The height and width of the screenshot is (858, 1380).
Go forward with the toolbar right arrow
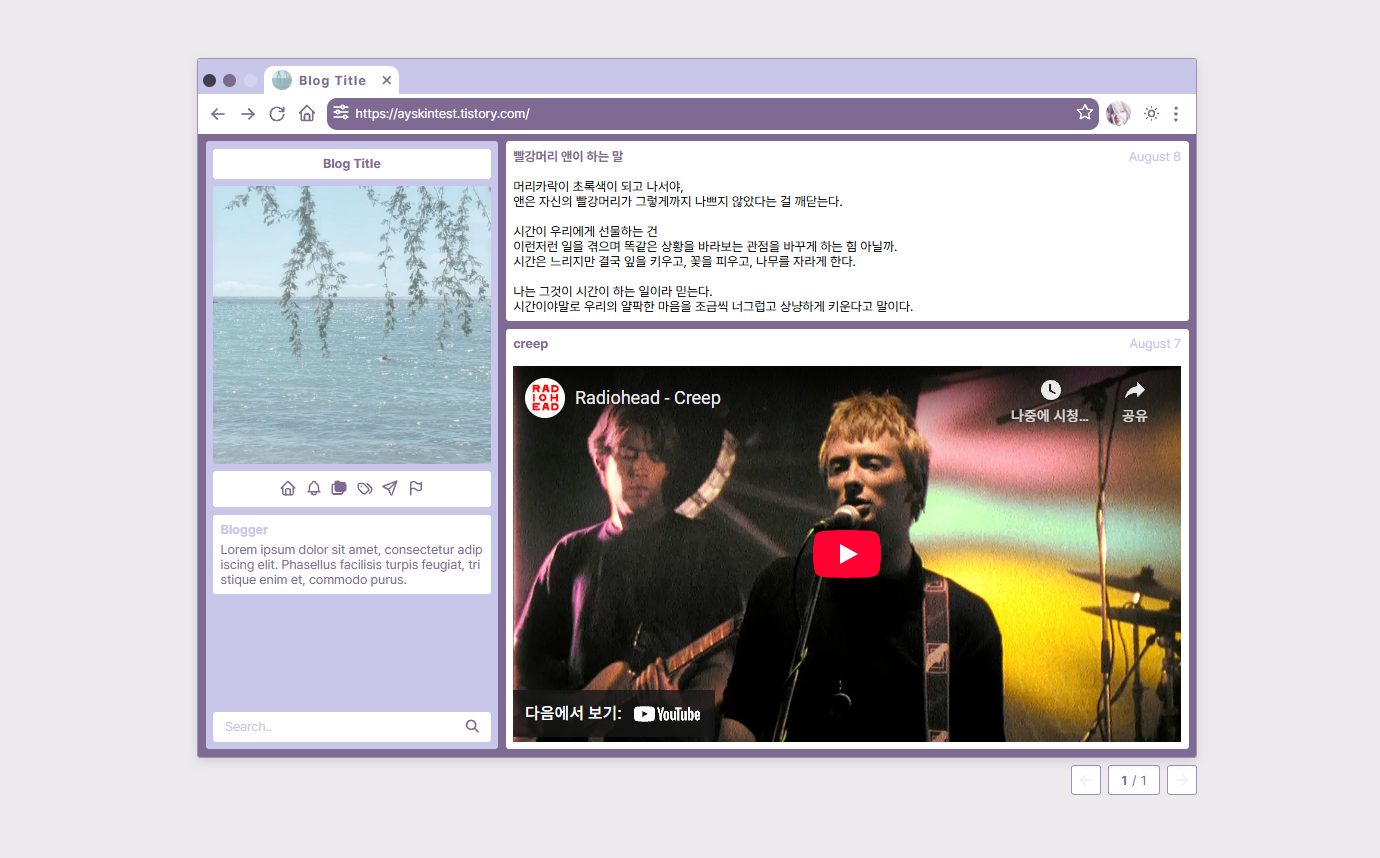(x=248, y=114)
